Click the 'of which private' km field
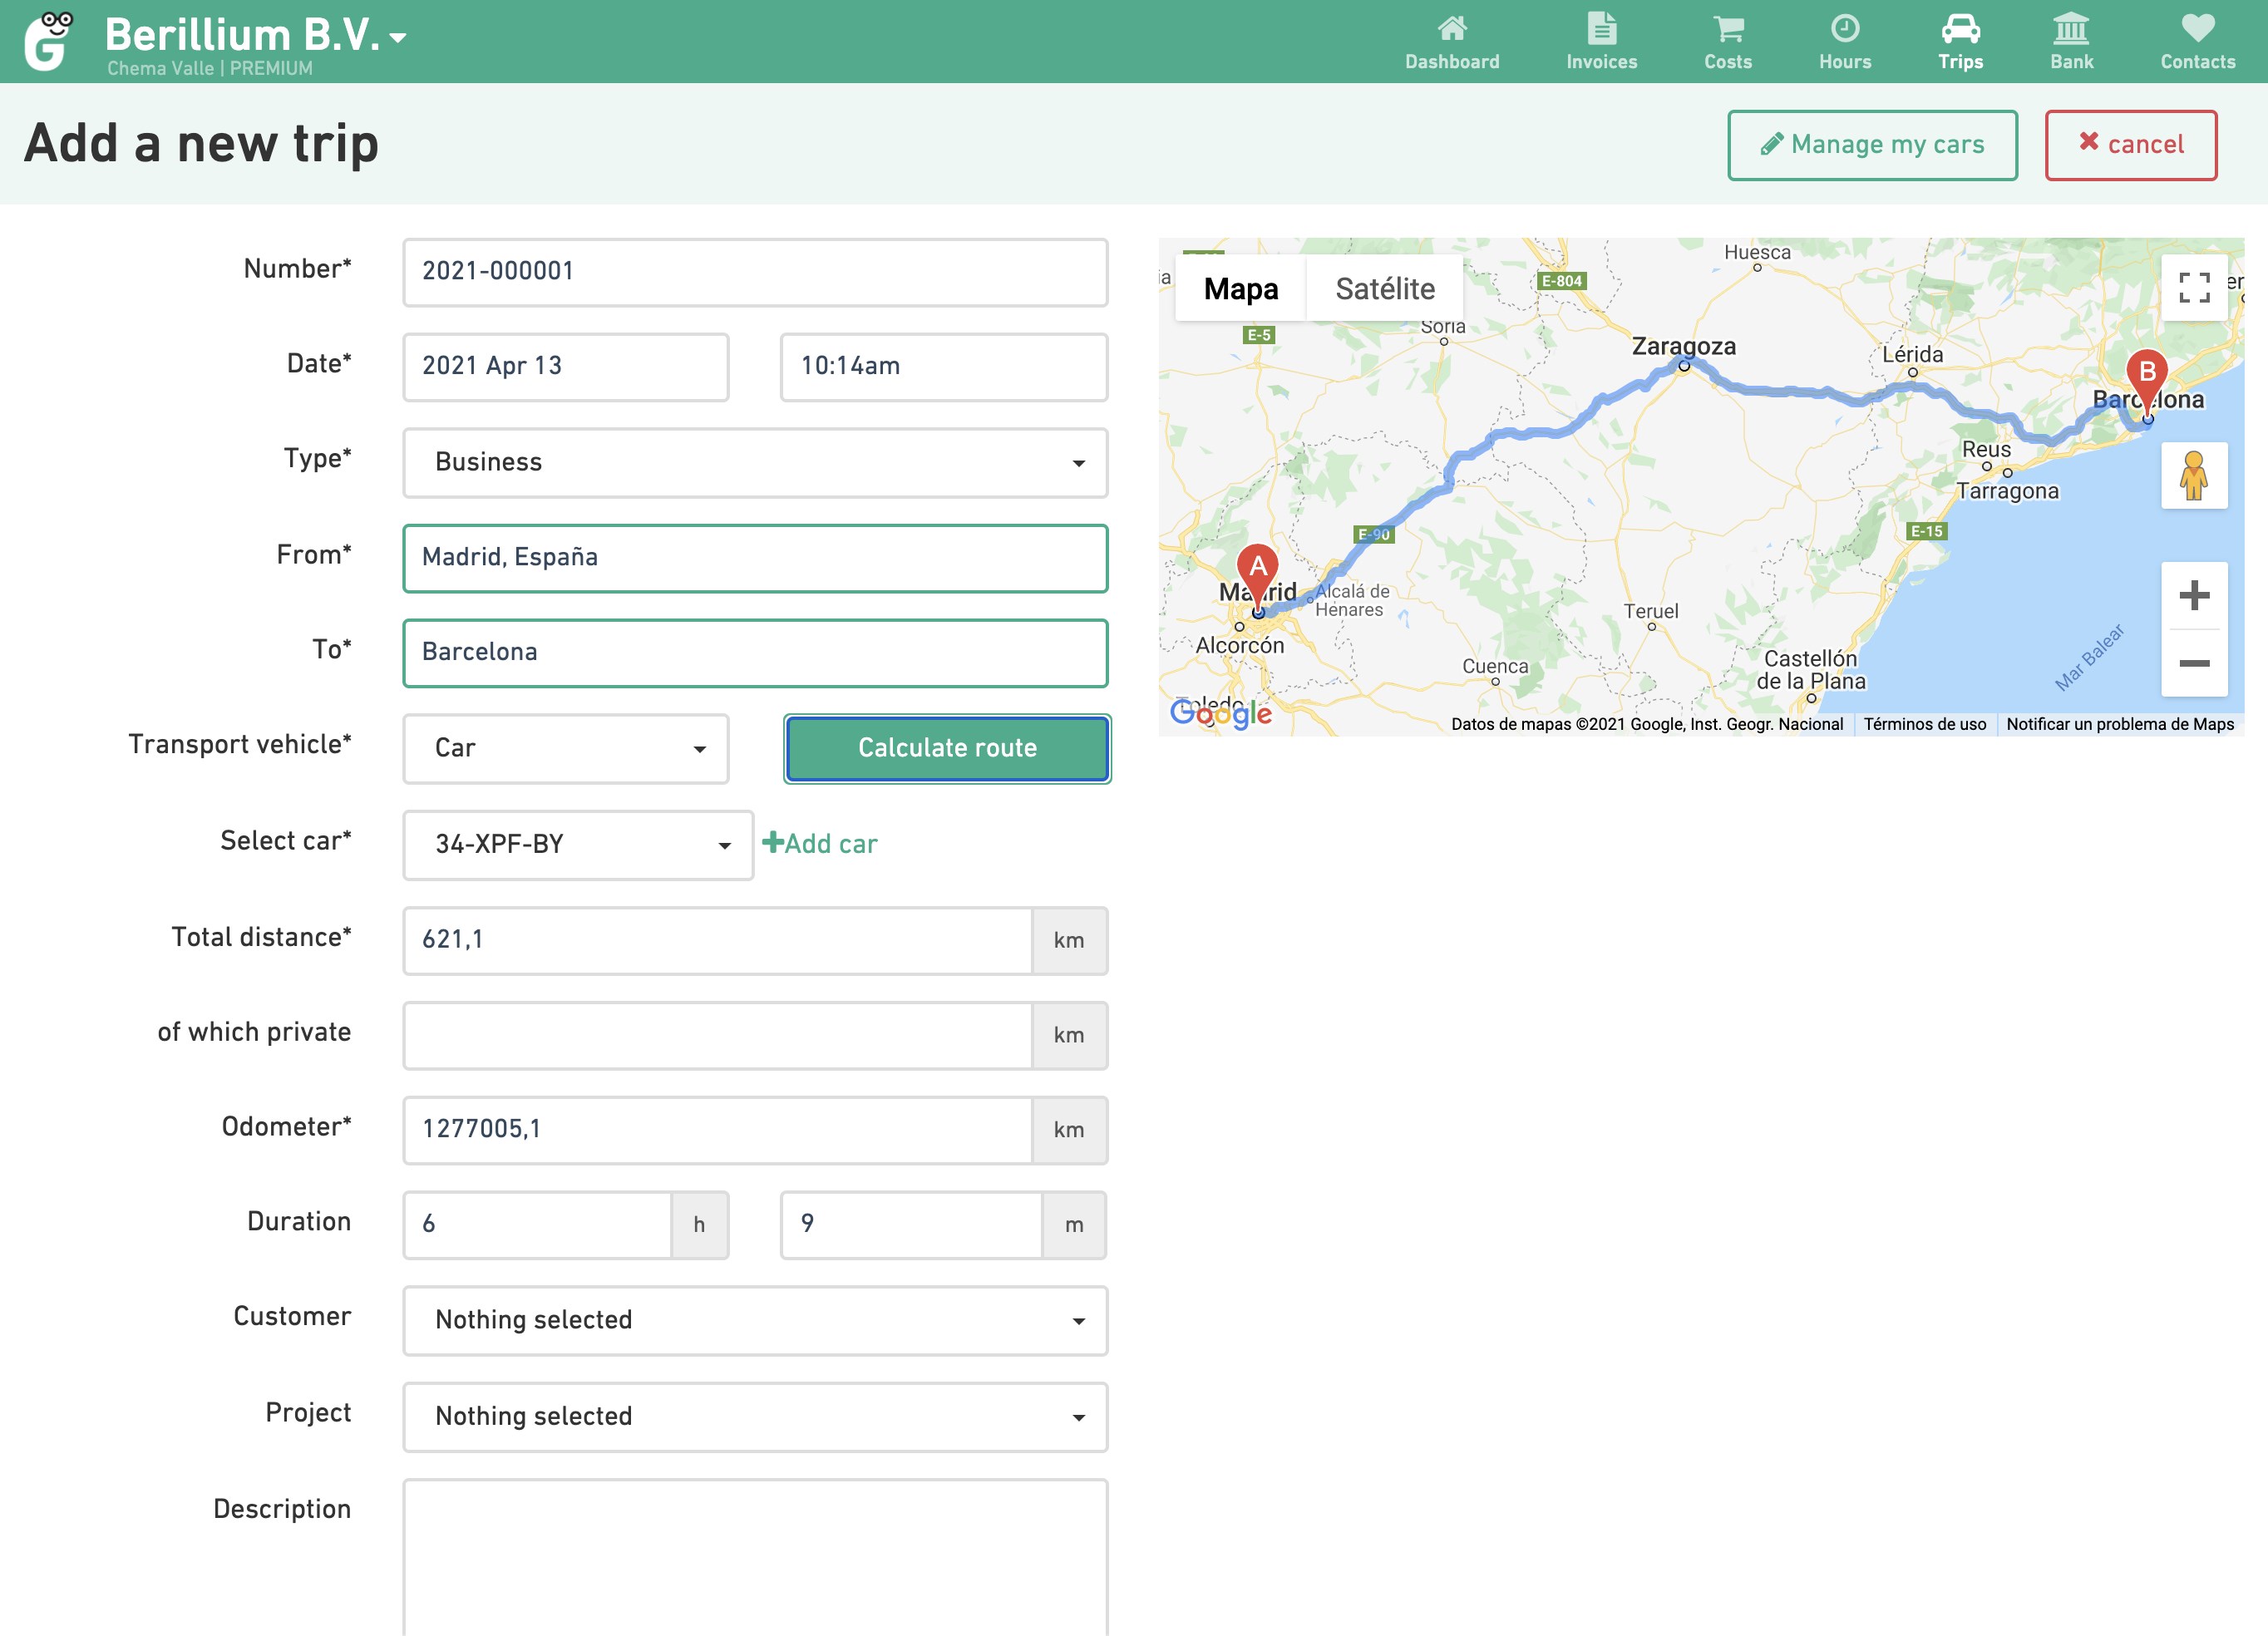 pyautogui.click(x=717, y=1035)
